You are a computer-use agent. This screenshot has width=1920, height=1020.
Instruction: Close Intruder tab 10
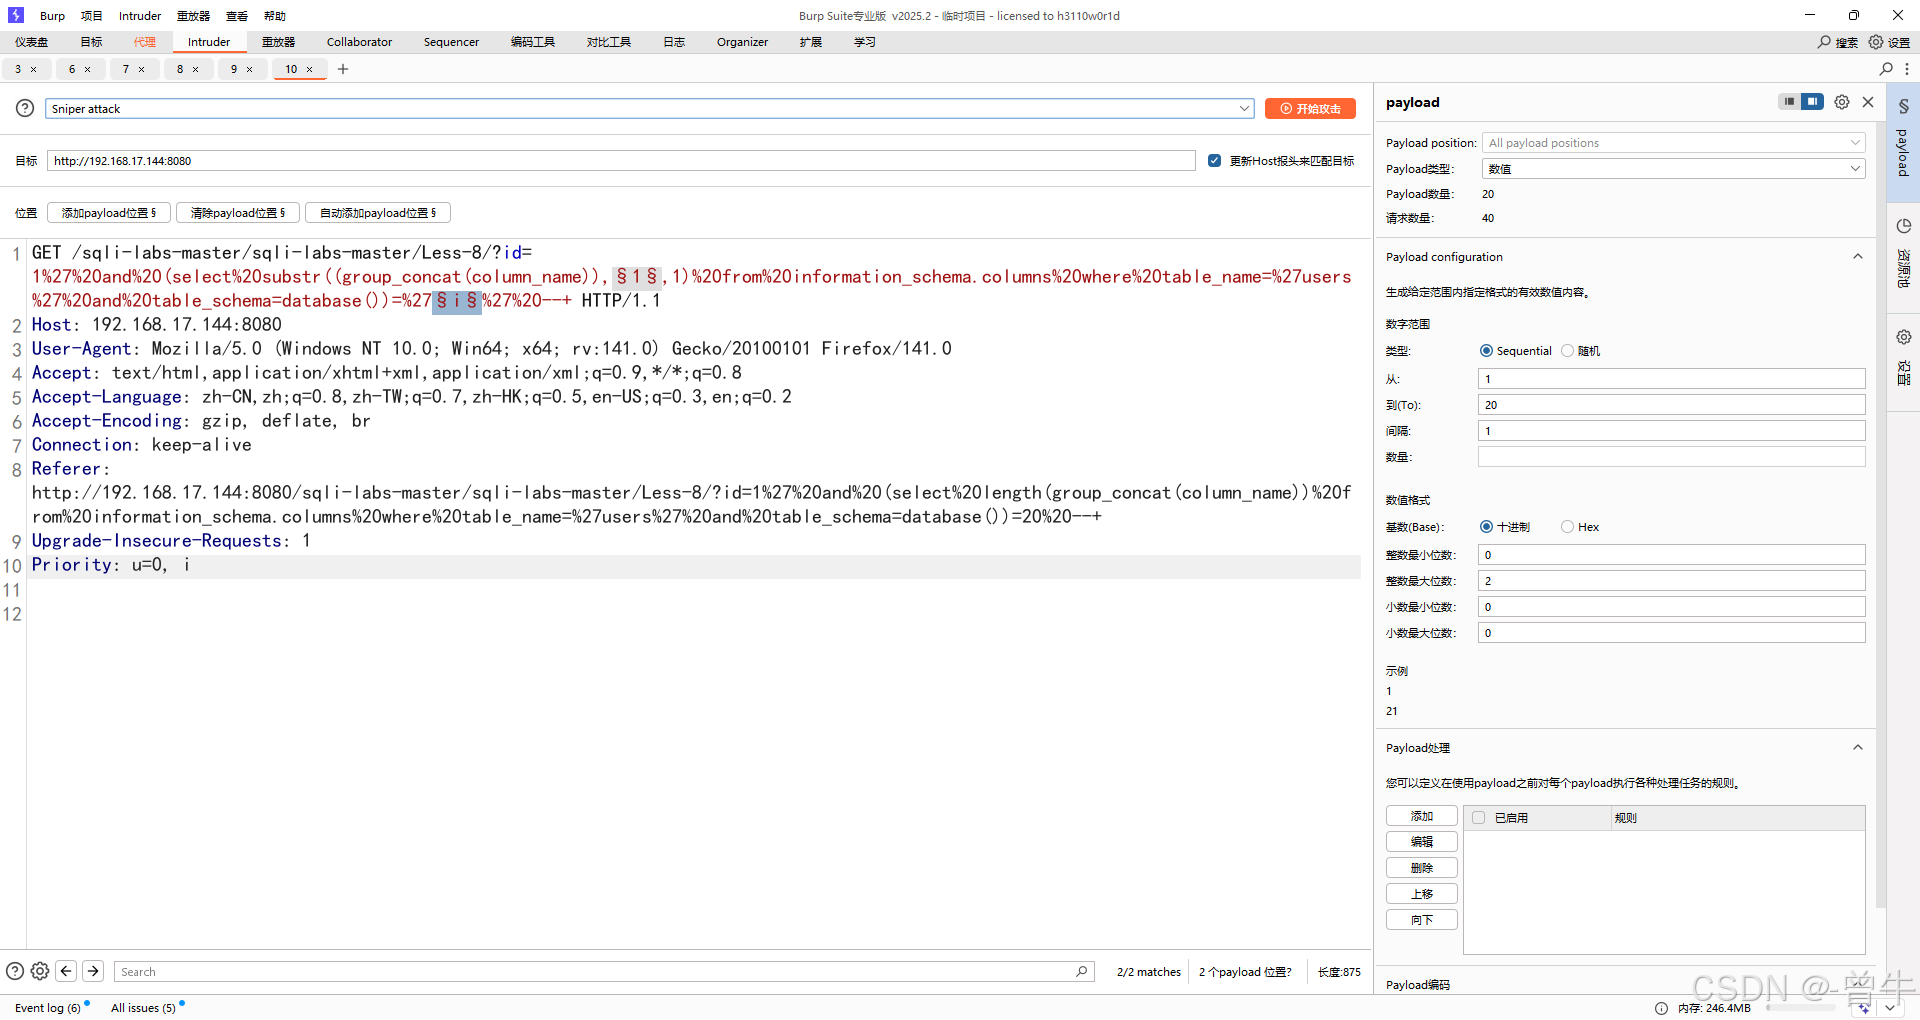tap(310, 69)
